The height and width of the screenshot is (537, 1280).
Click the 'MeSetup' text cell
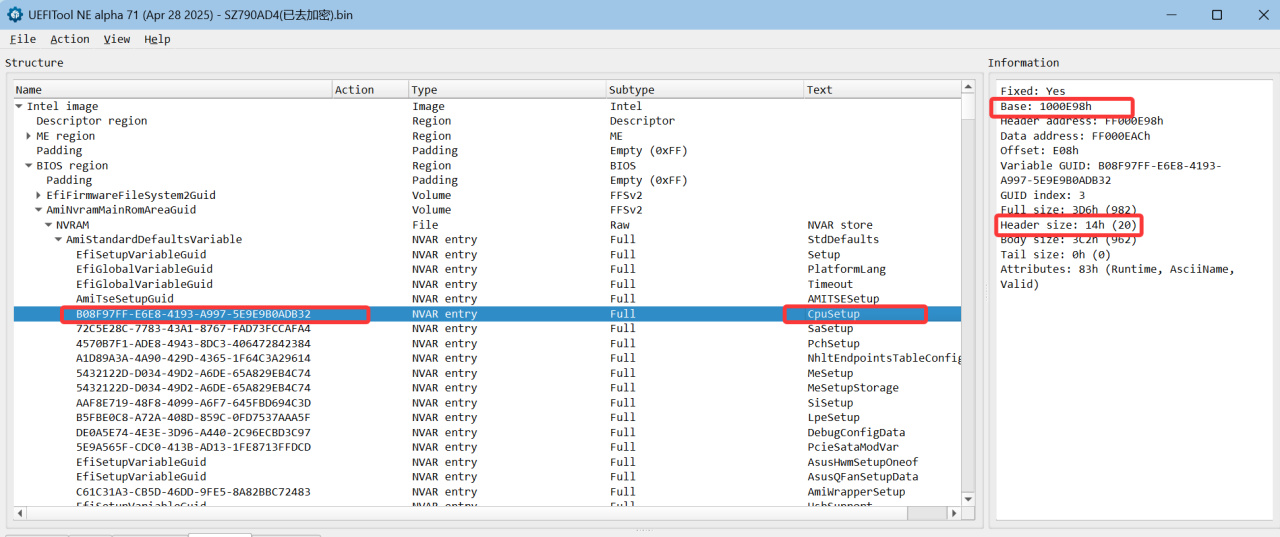[830, 373]
